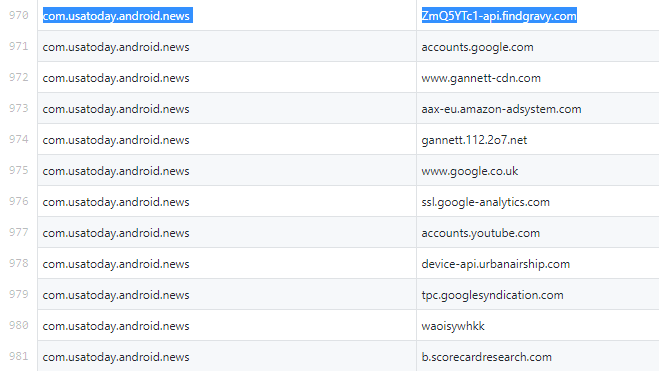Click the accounts.youtube.com cell

coord(538,233)
